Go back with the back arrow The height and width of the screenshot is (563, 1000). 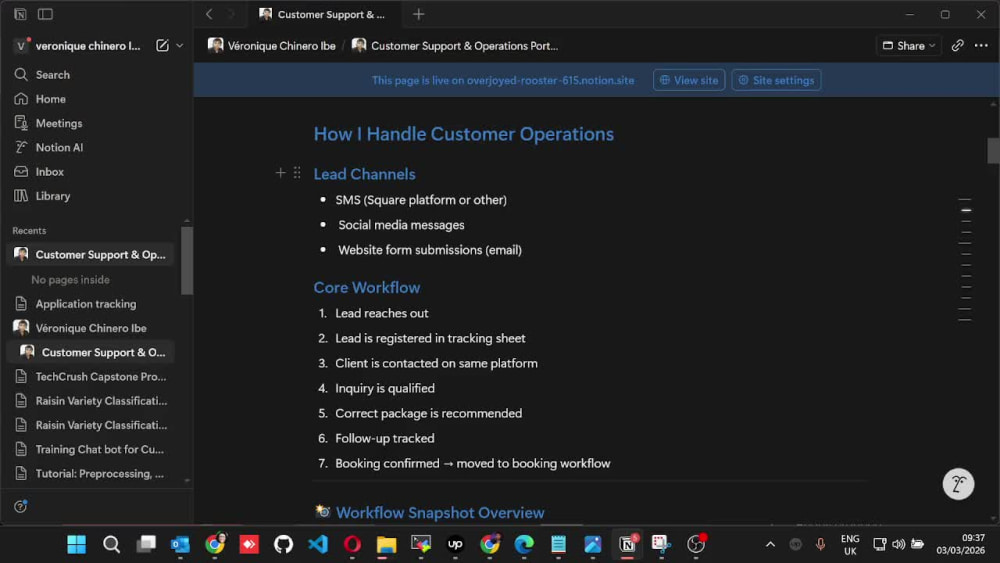(209, 14)
